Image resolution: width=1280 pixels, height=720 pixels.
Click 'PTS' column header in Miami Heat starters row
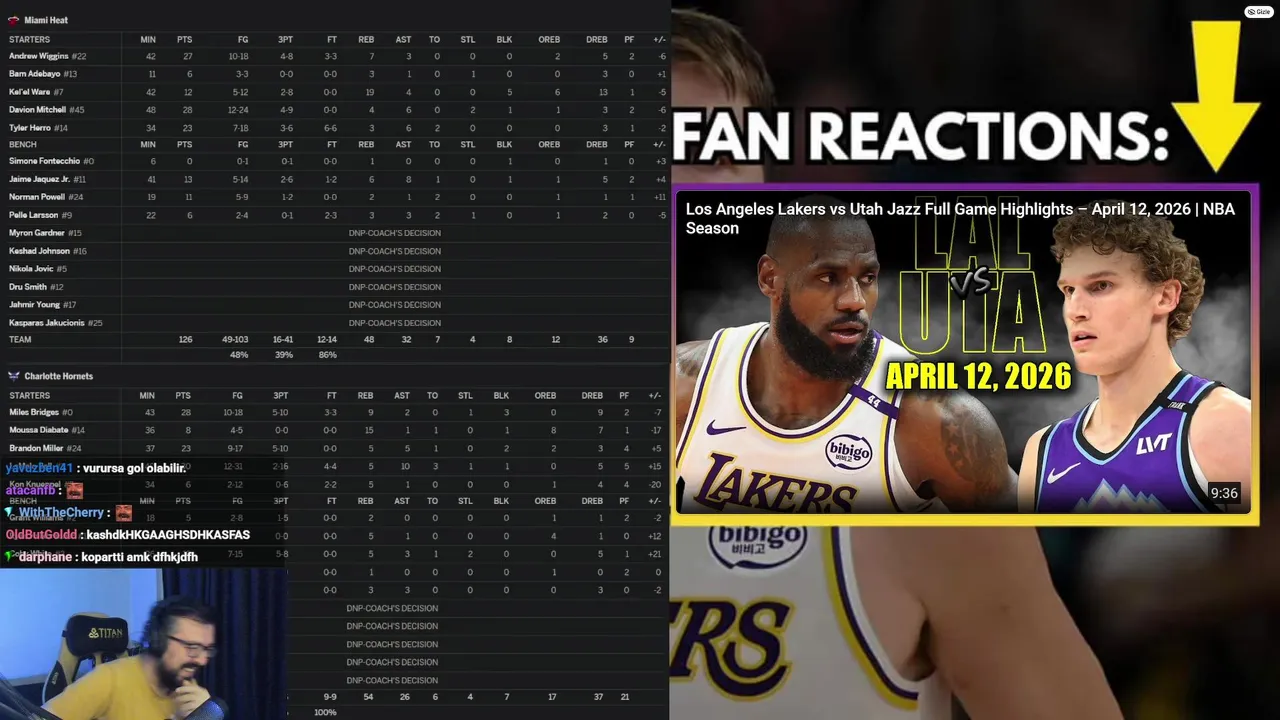point(184,39)
